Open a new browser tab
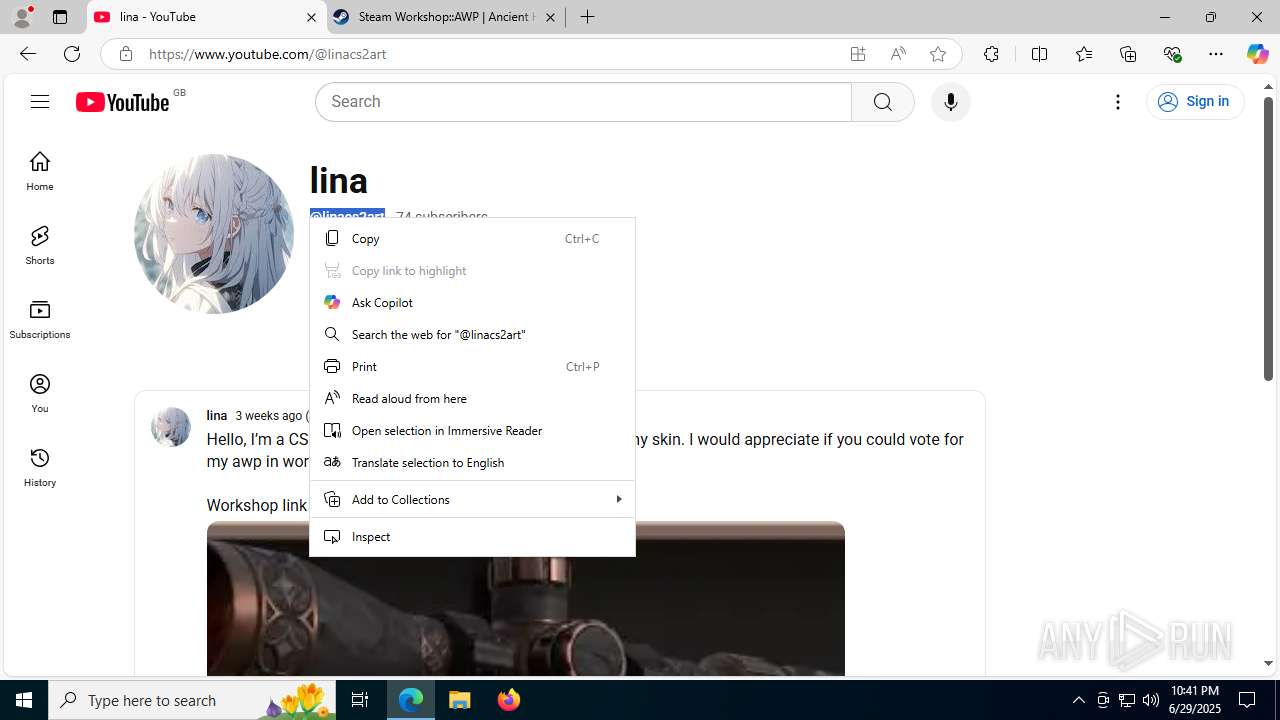The height and width of the screenshot is (720, 1280). coord(588,17)
